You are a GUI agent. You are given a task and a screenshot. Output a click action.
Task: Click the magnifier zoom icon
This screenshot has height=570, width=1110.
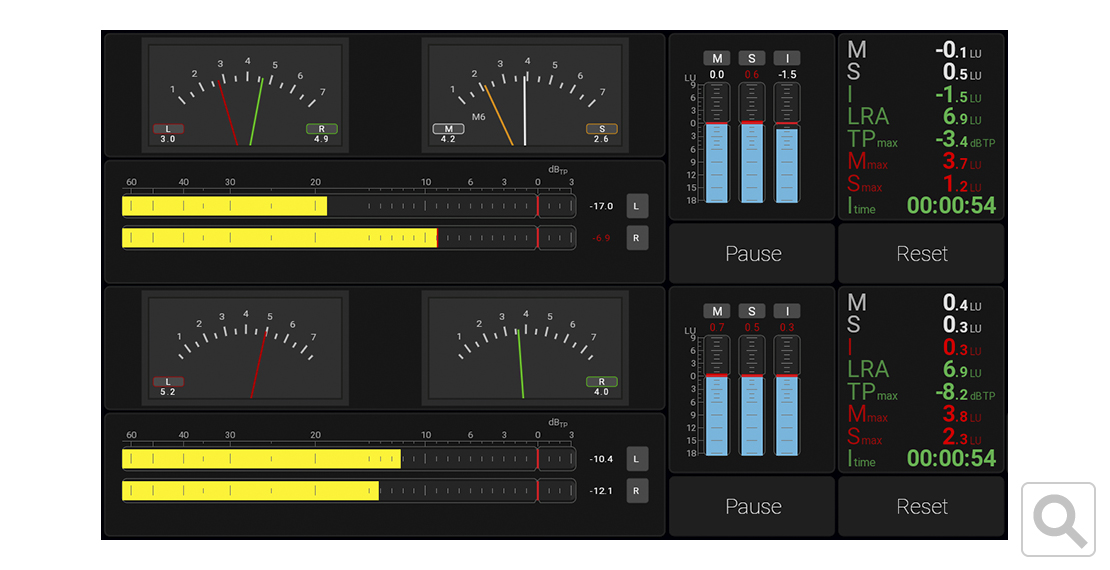point(1058,519)
